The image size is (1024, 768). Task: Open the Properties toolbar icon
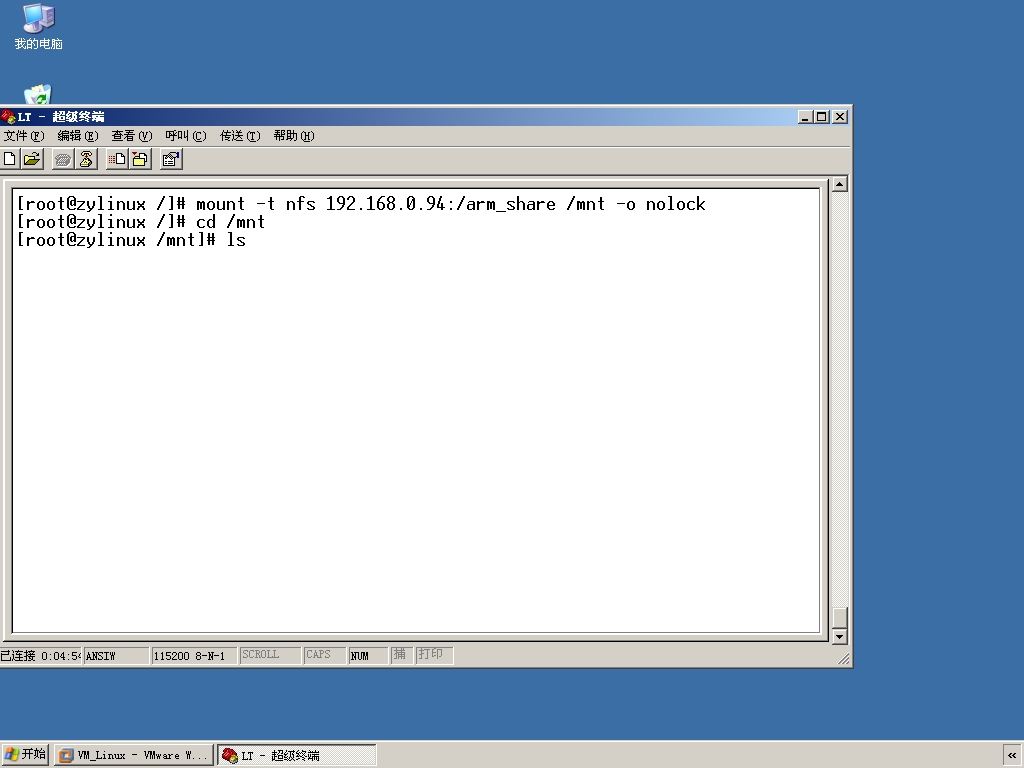click(171, 159)
